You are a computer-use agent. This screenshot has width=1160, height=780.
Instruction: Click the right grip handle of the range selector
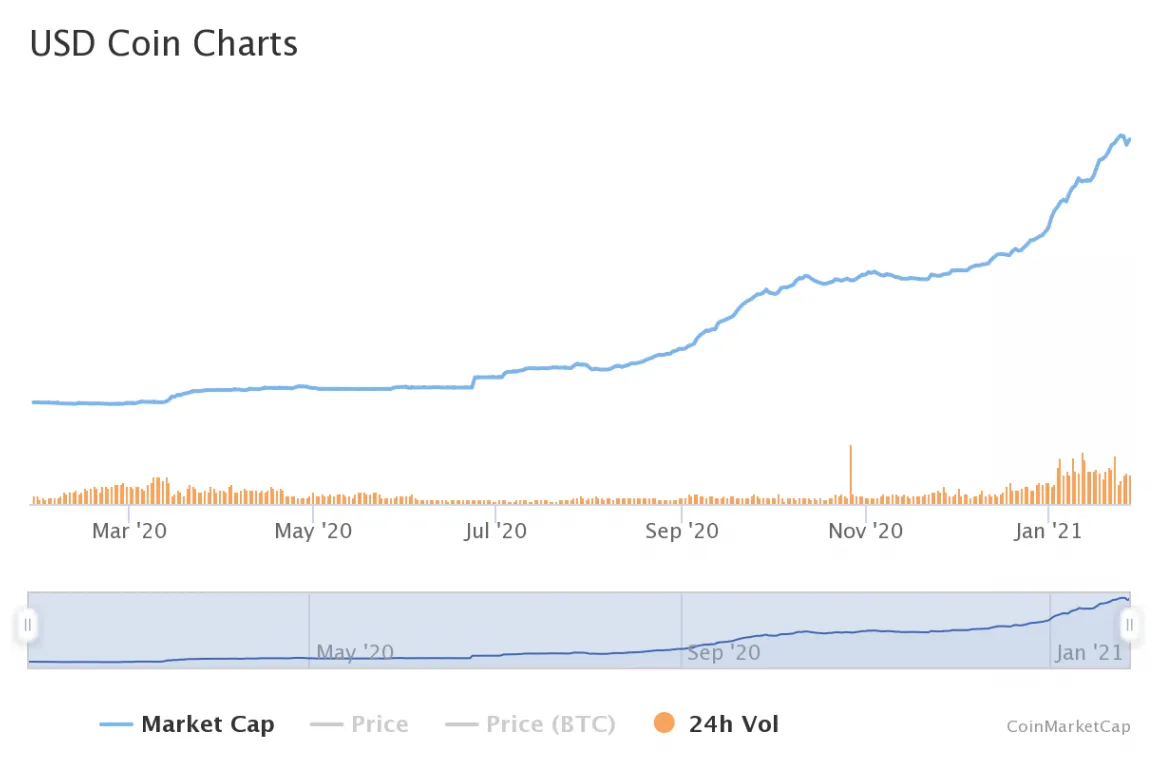(1130, 624)
